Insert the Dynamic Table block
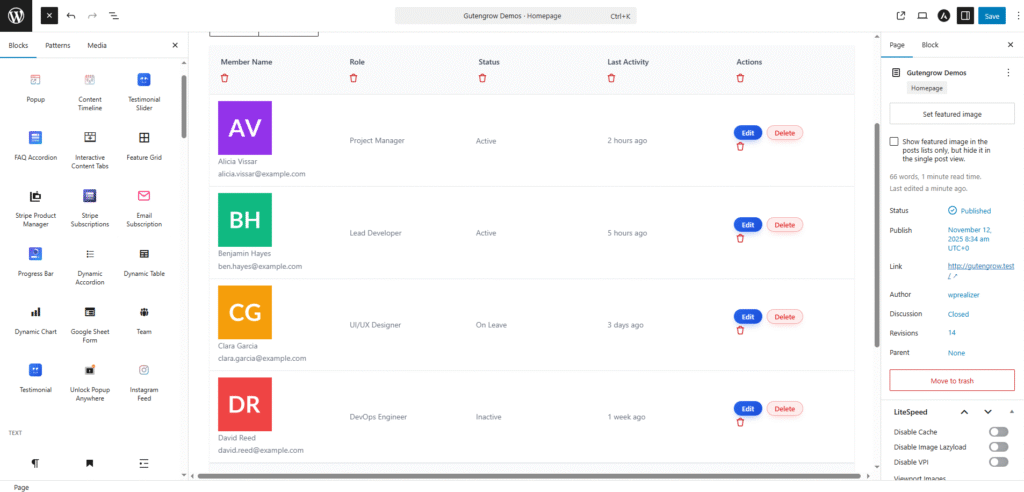This screenshot has width=1024, height=492. pos(144,263)
